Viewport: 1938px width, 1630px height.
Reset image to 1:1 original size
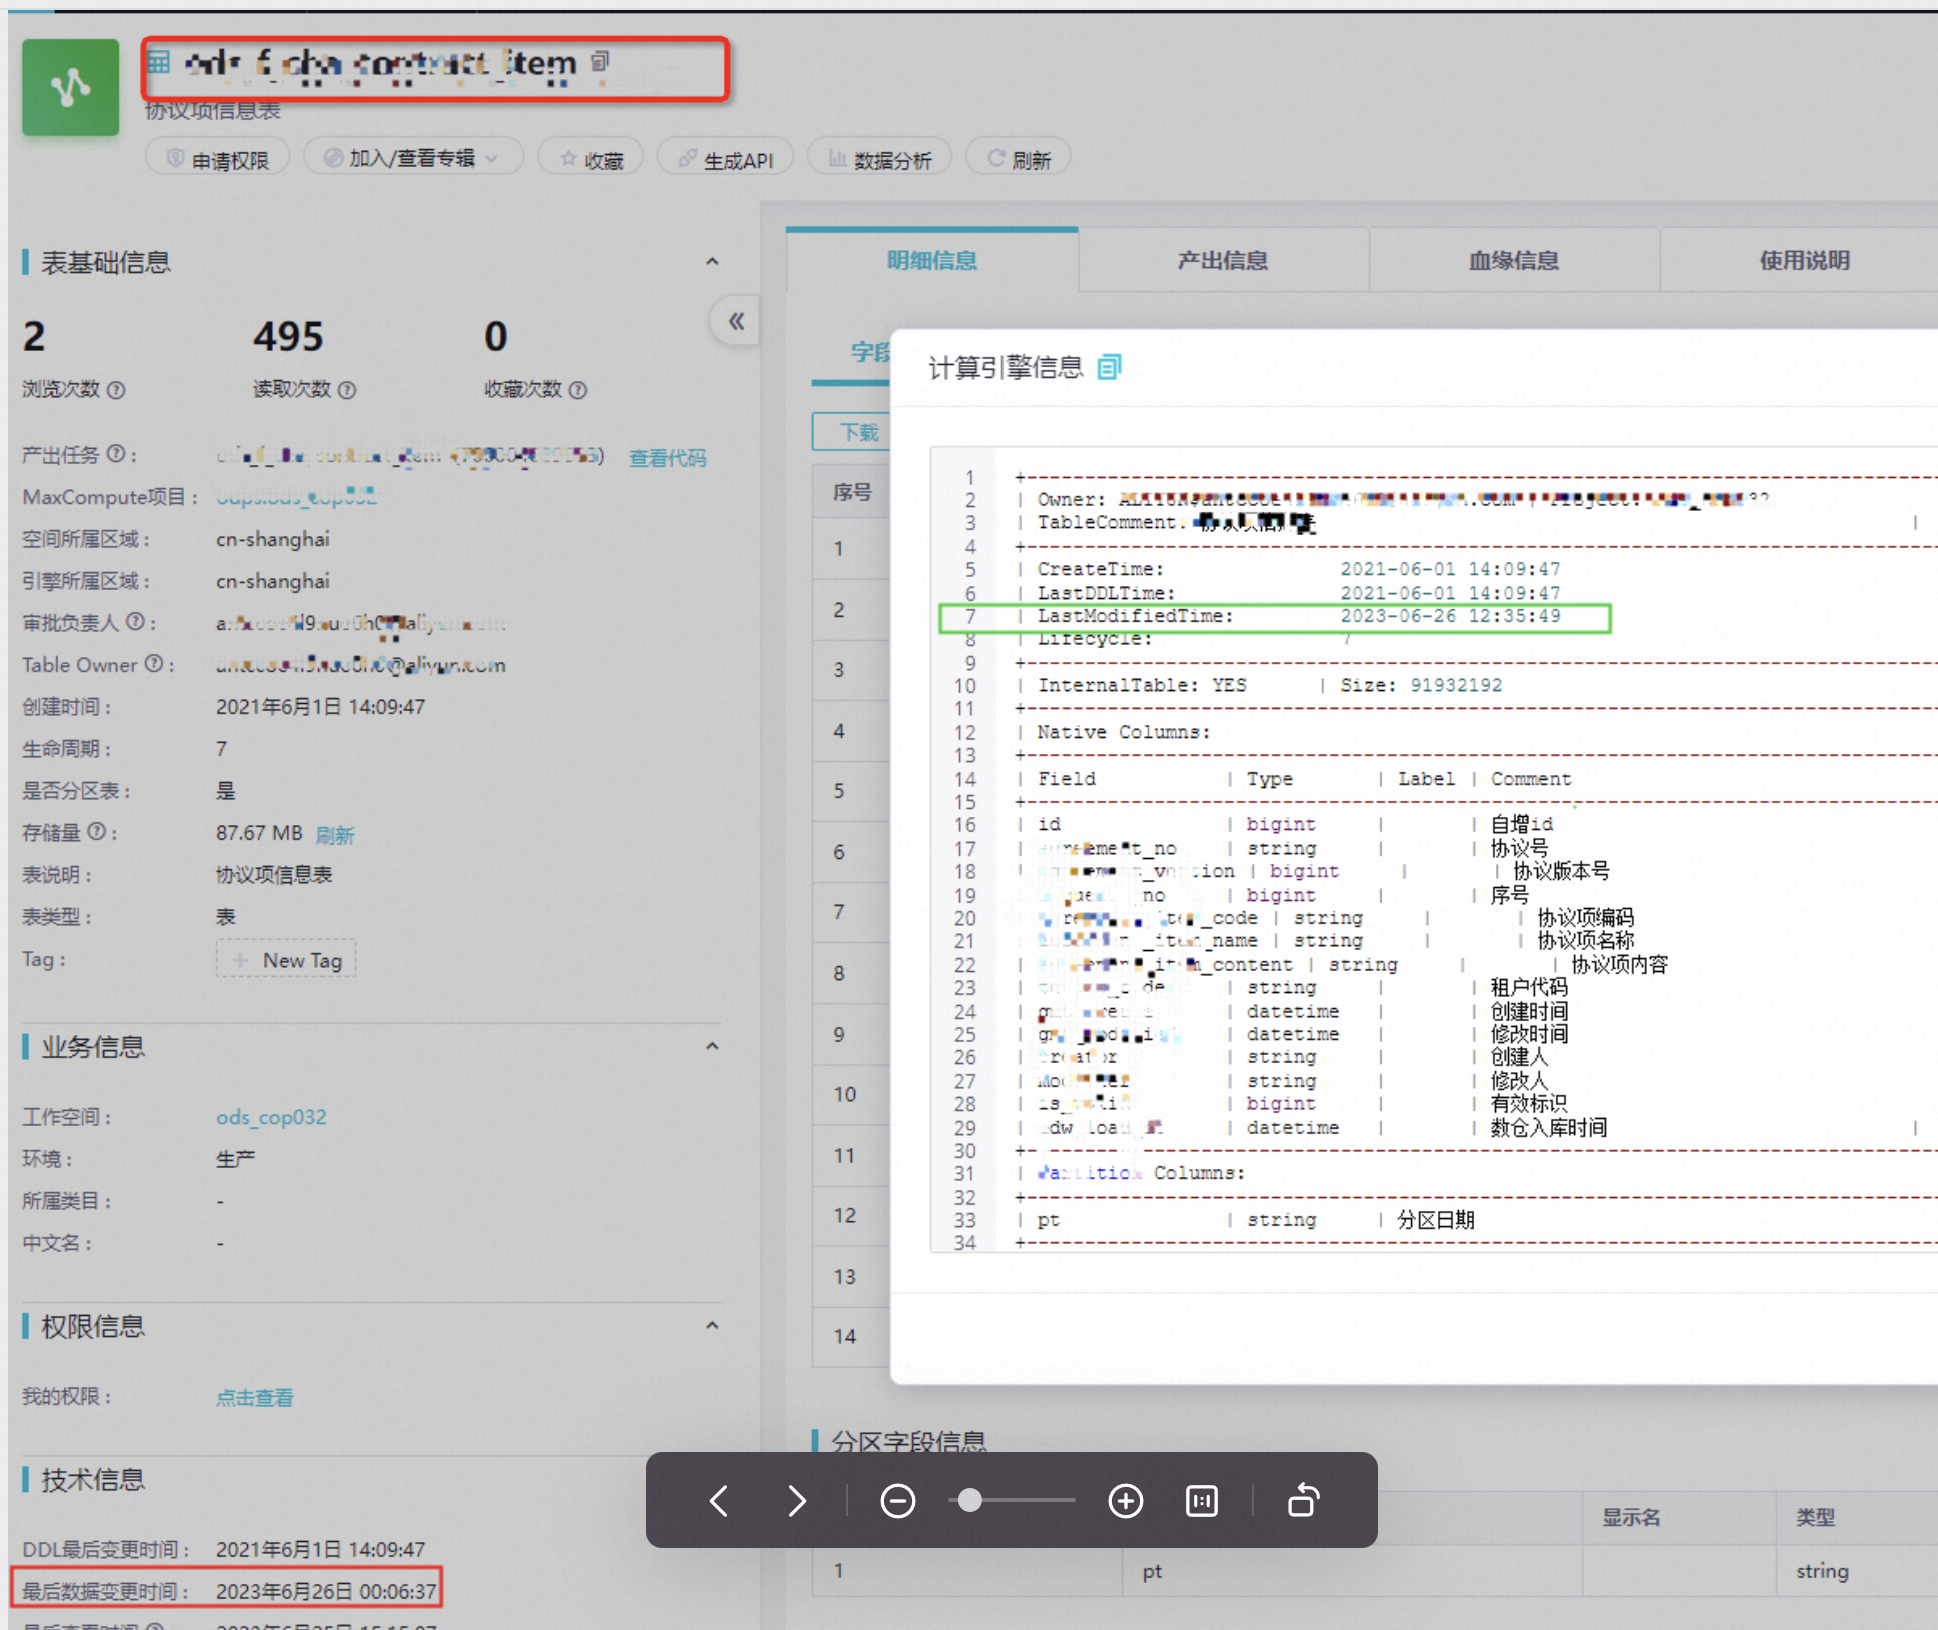click(1201, 1501)
